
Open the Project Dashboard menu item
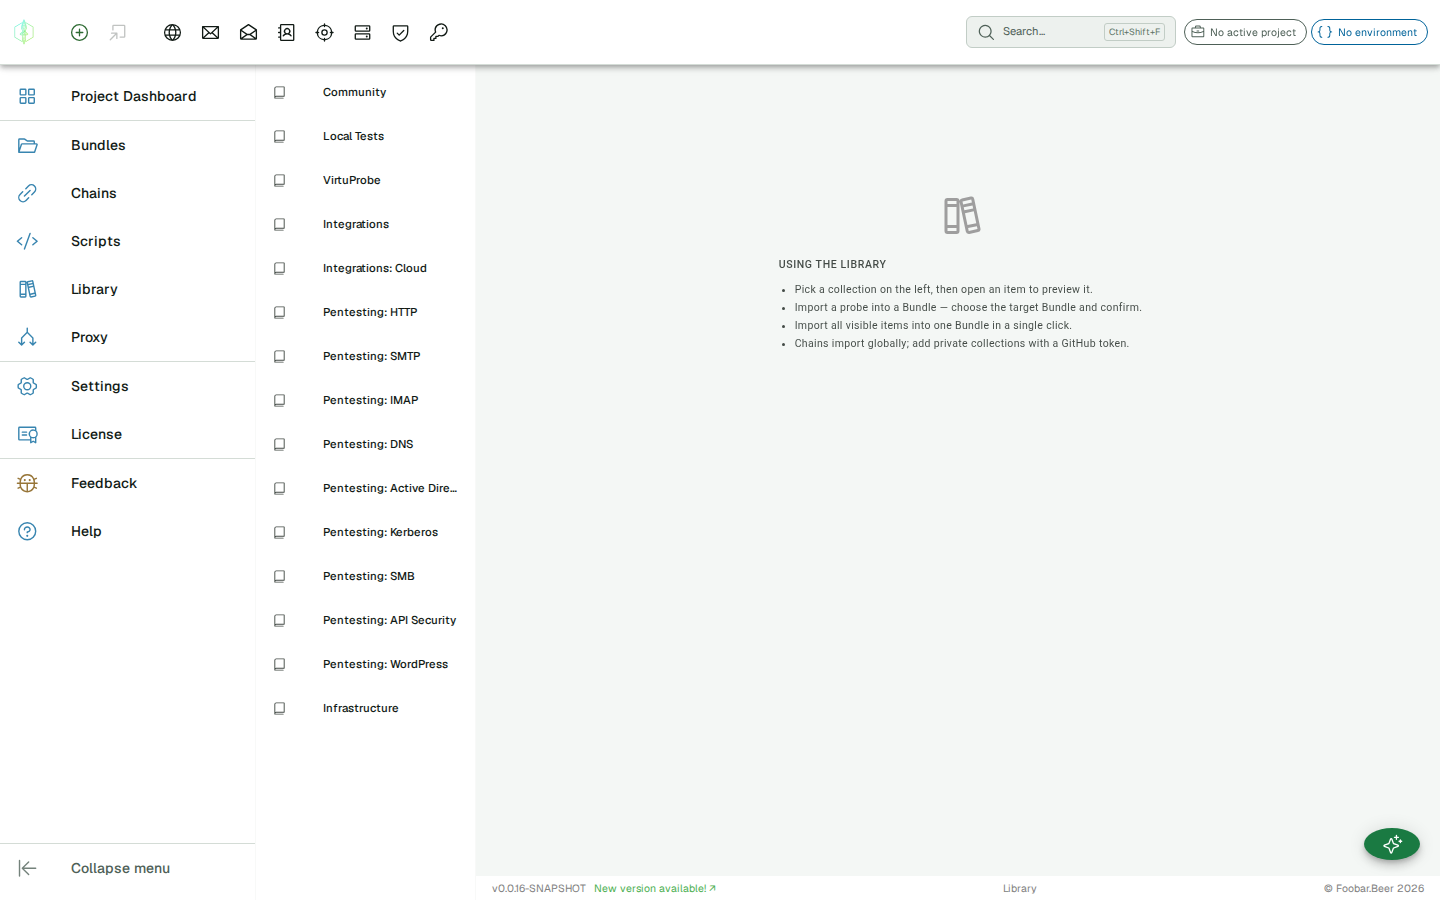[128, 96]
